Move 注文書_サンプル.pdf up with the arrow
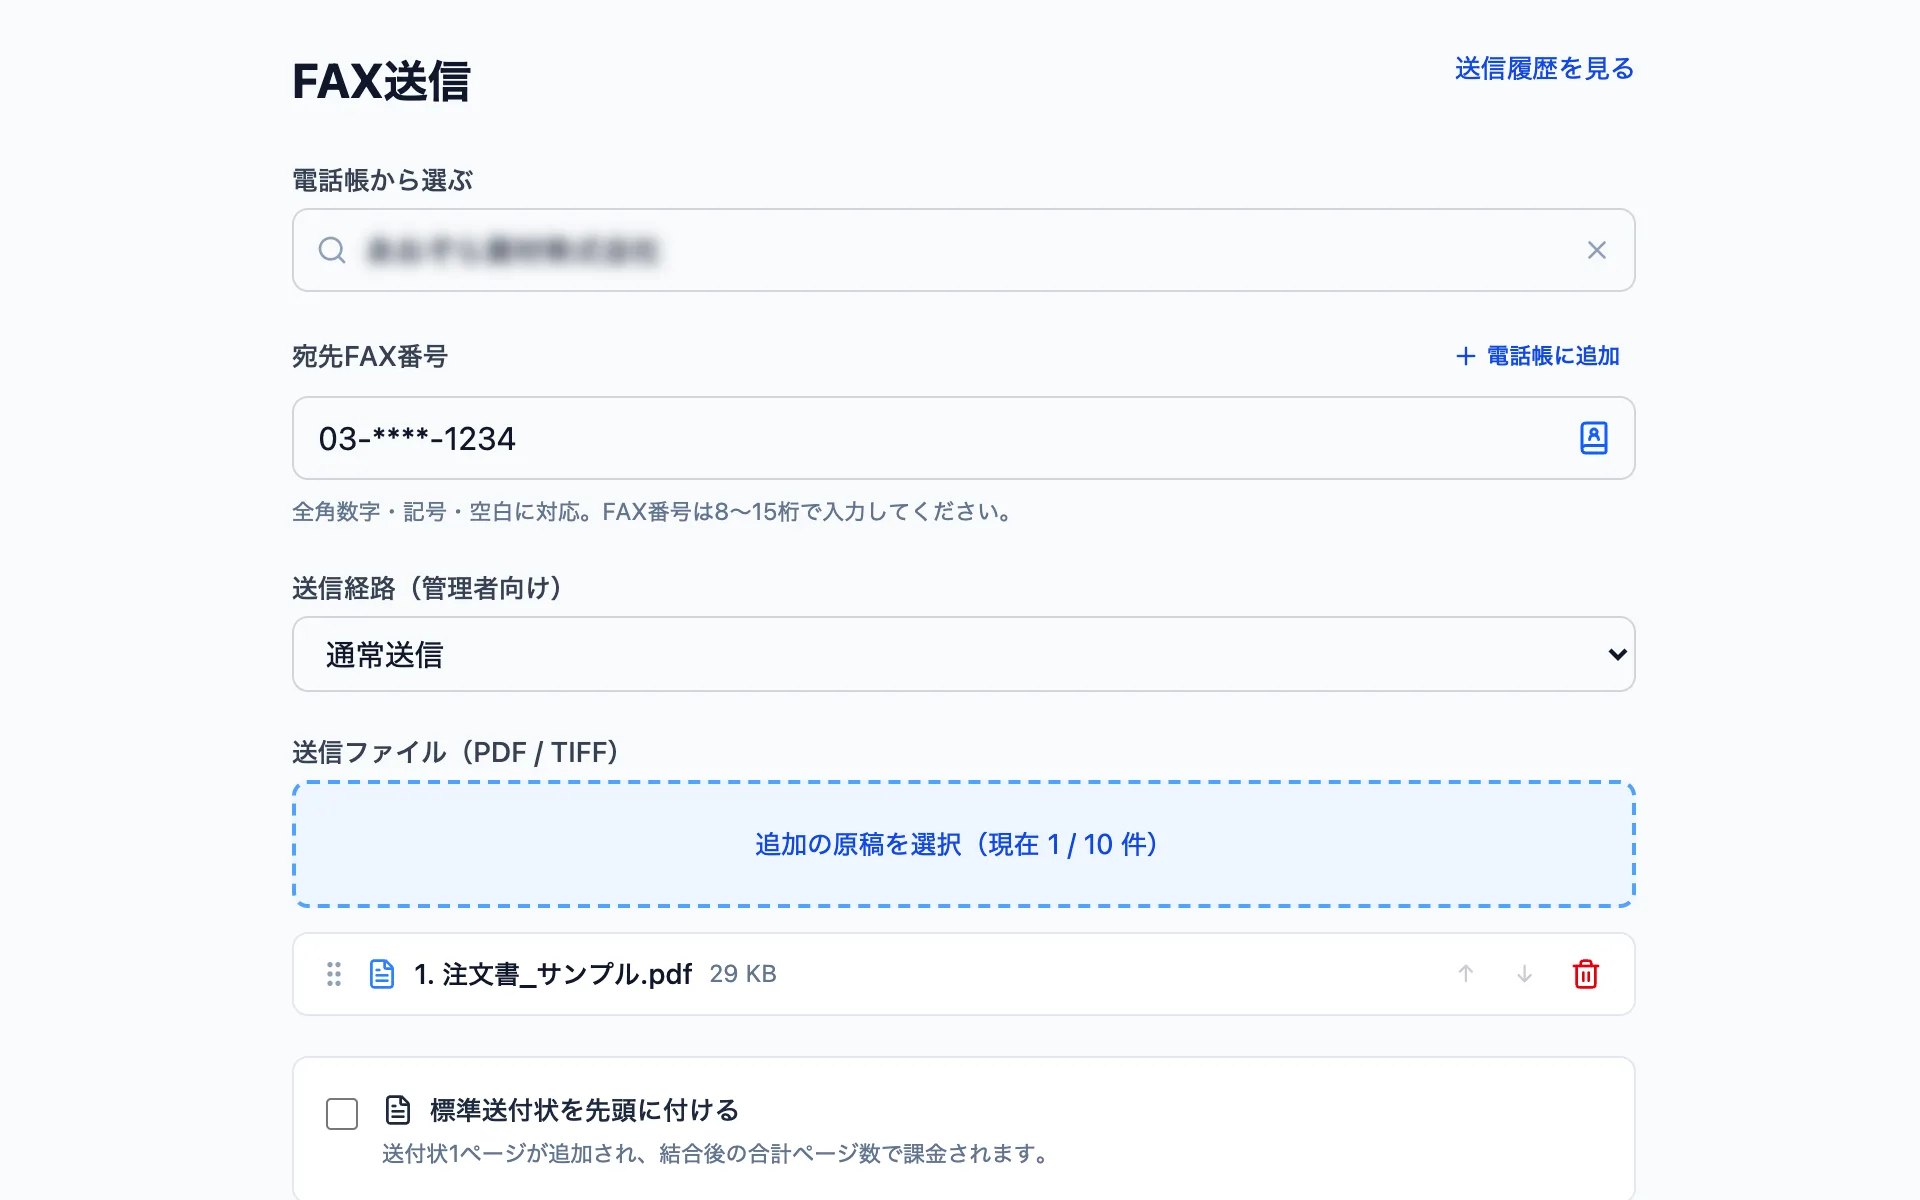The image size is (1920, 1200). [x=1466, y=974]
